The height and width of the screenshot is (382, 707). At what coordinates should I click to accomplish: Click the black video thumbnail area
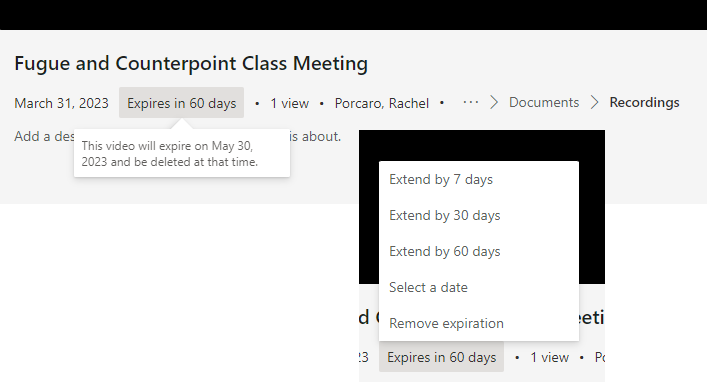click(482, 145)
